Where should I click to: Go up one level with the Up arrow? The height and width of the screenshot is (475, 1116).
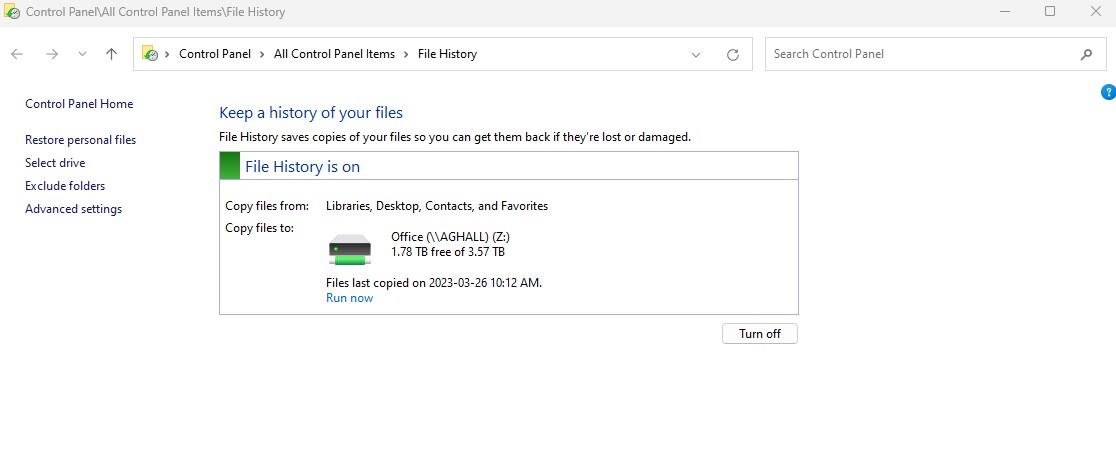[111, 54]
